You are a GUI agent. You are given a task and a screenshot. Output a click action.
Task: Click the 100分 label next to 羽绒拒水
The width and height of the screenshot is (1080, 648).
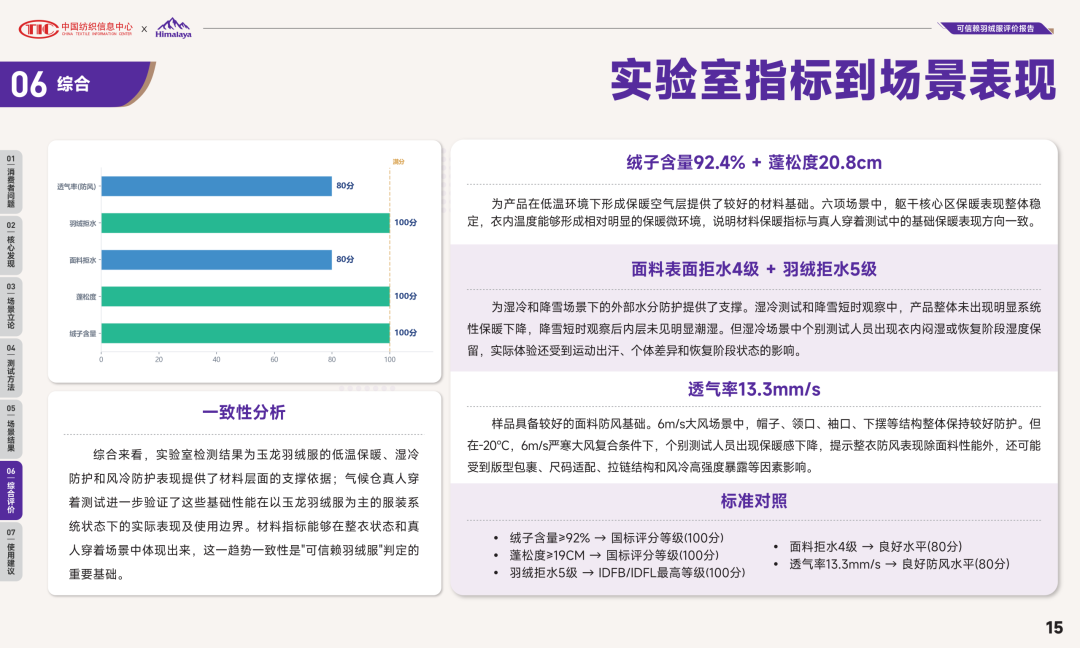click(406, 222)
